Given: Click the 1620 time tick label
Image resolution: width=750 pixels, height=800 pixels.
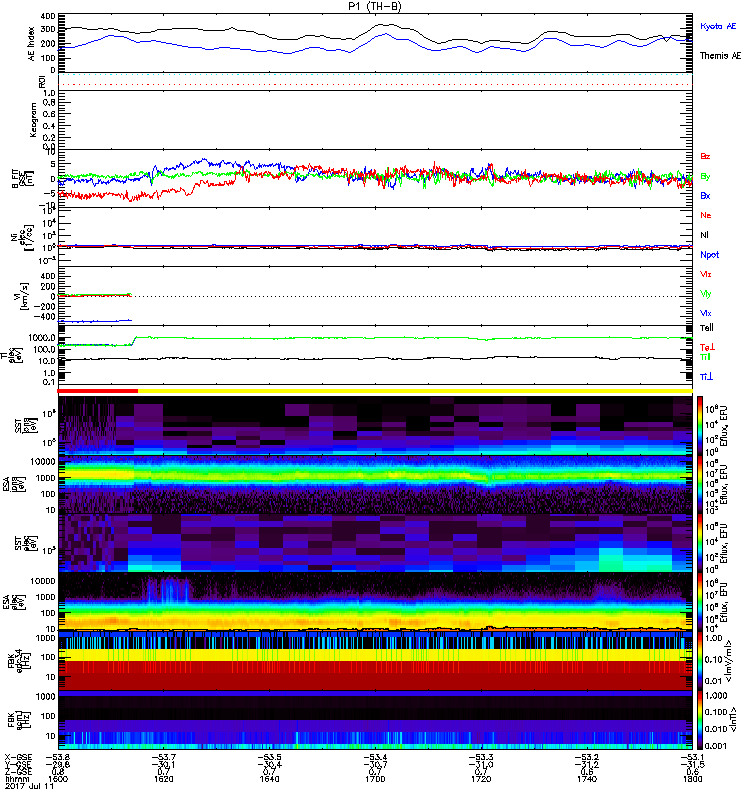Looking at the screenshot, I should (164, 779).
